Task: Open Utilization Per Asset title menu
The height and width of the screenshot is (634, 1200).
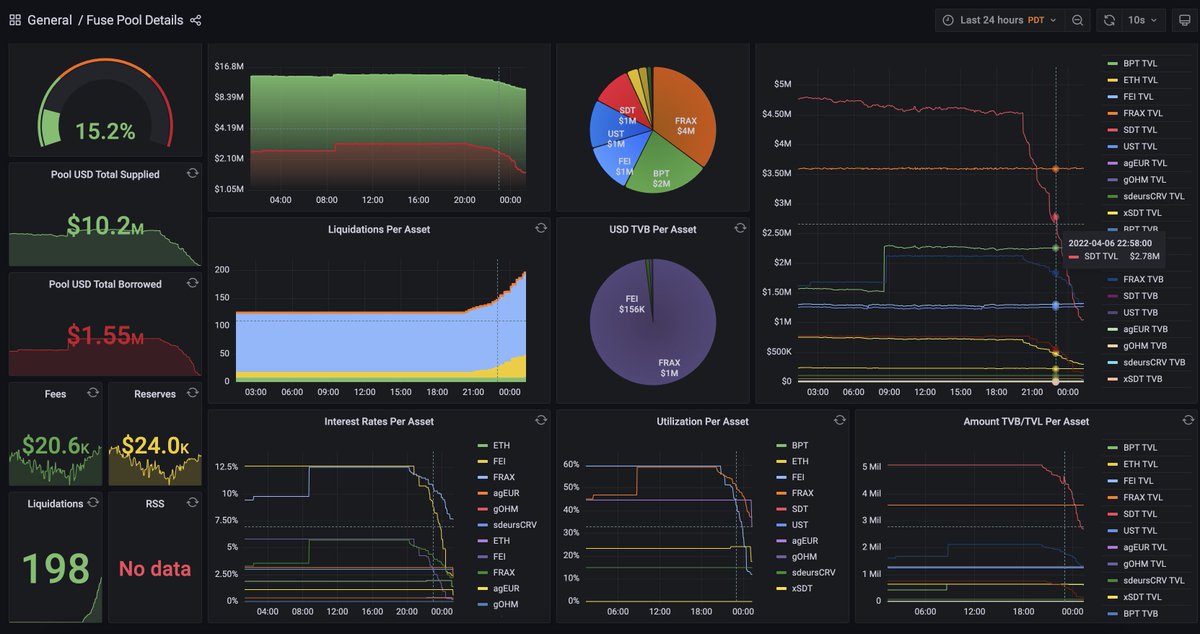Action: point(703,421)
